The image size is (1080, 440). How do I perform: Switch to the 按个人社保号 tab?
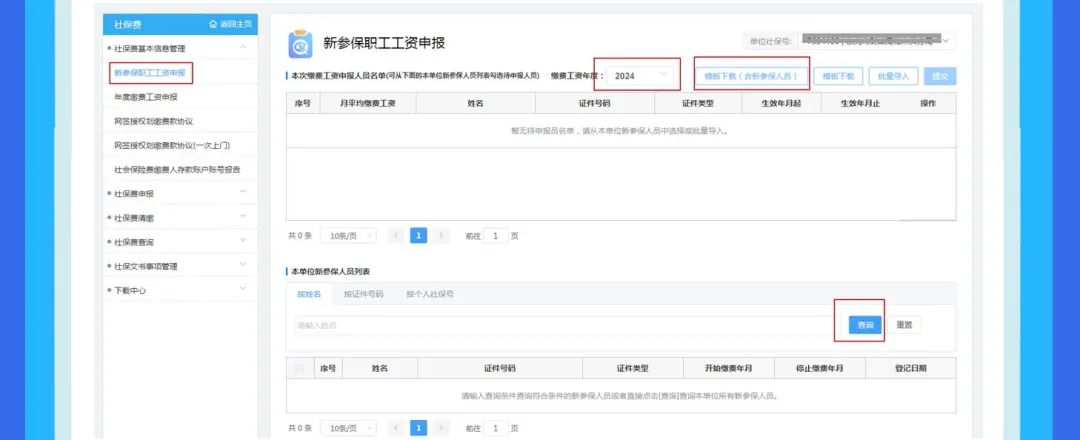(430, 294)
